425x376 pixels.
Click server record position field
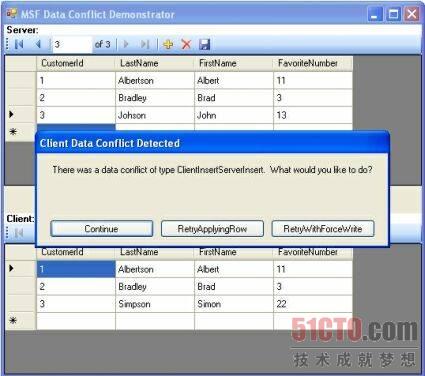tap(72, 44)
